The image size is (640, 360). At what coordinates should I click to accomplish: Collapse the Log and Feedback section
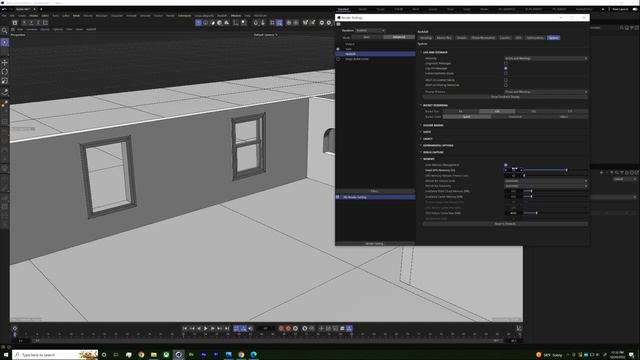(421, 52)
